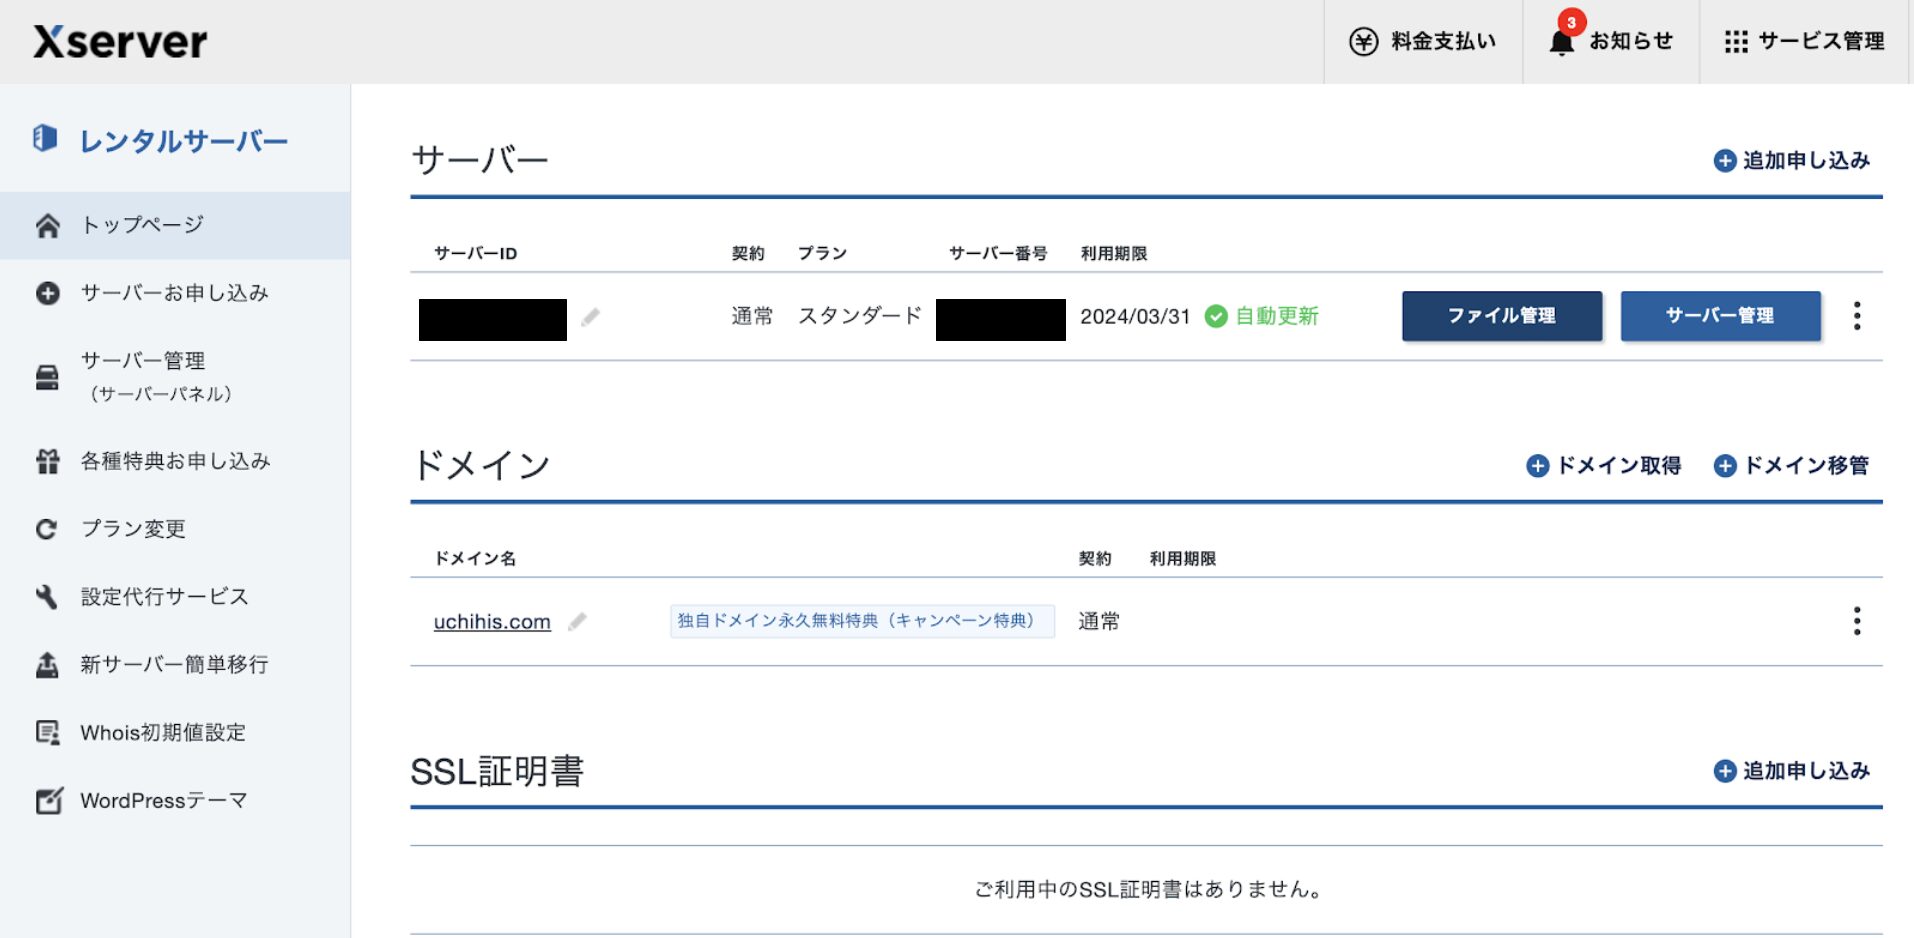Click the Xserver logo
The width and height of the screenshot is (1914, 938).
point(120,42)
